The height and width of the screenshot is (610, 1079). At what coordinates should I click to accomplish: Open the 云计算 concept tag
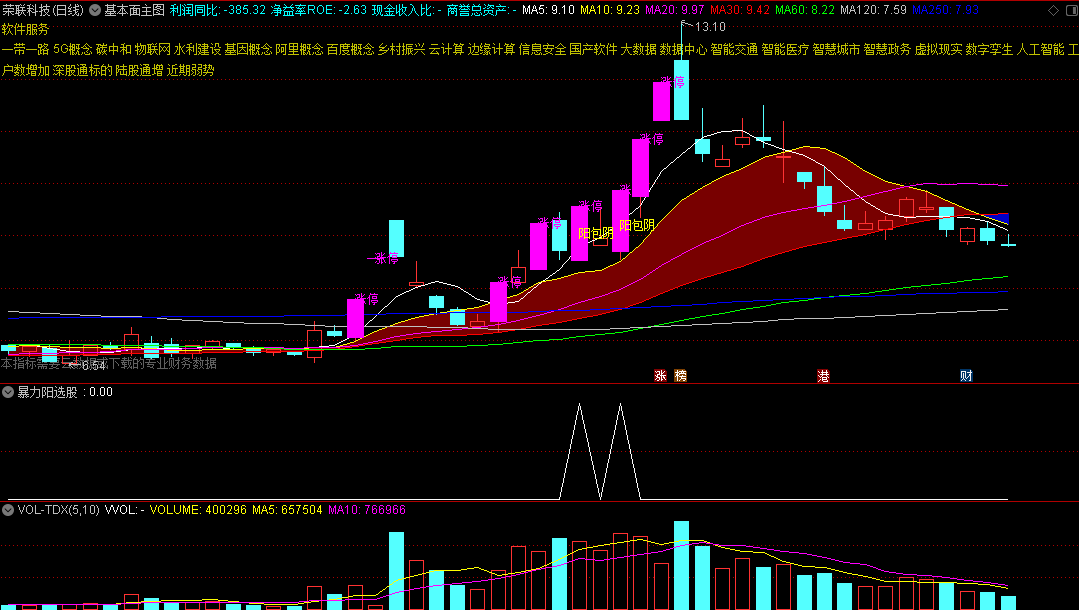click(x=447, y=50)
